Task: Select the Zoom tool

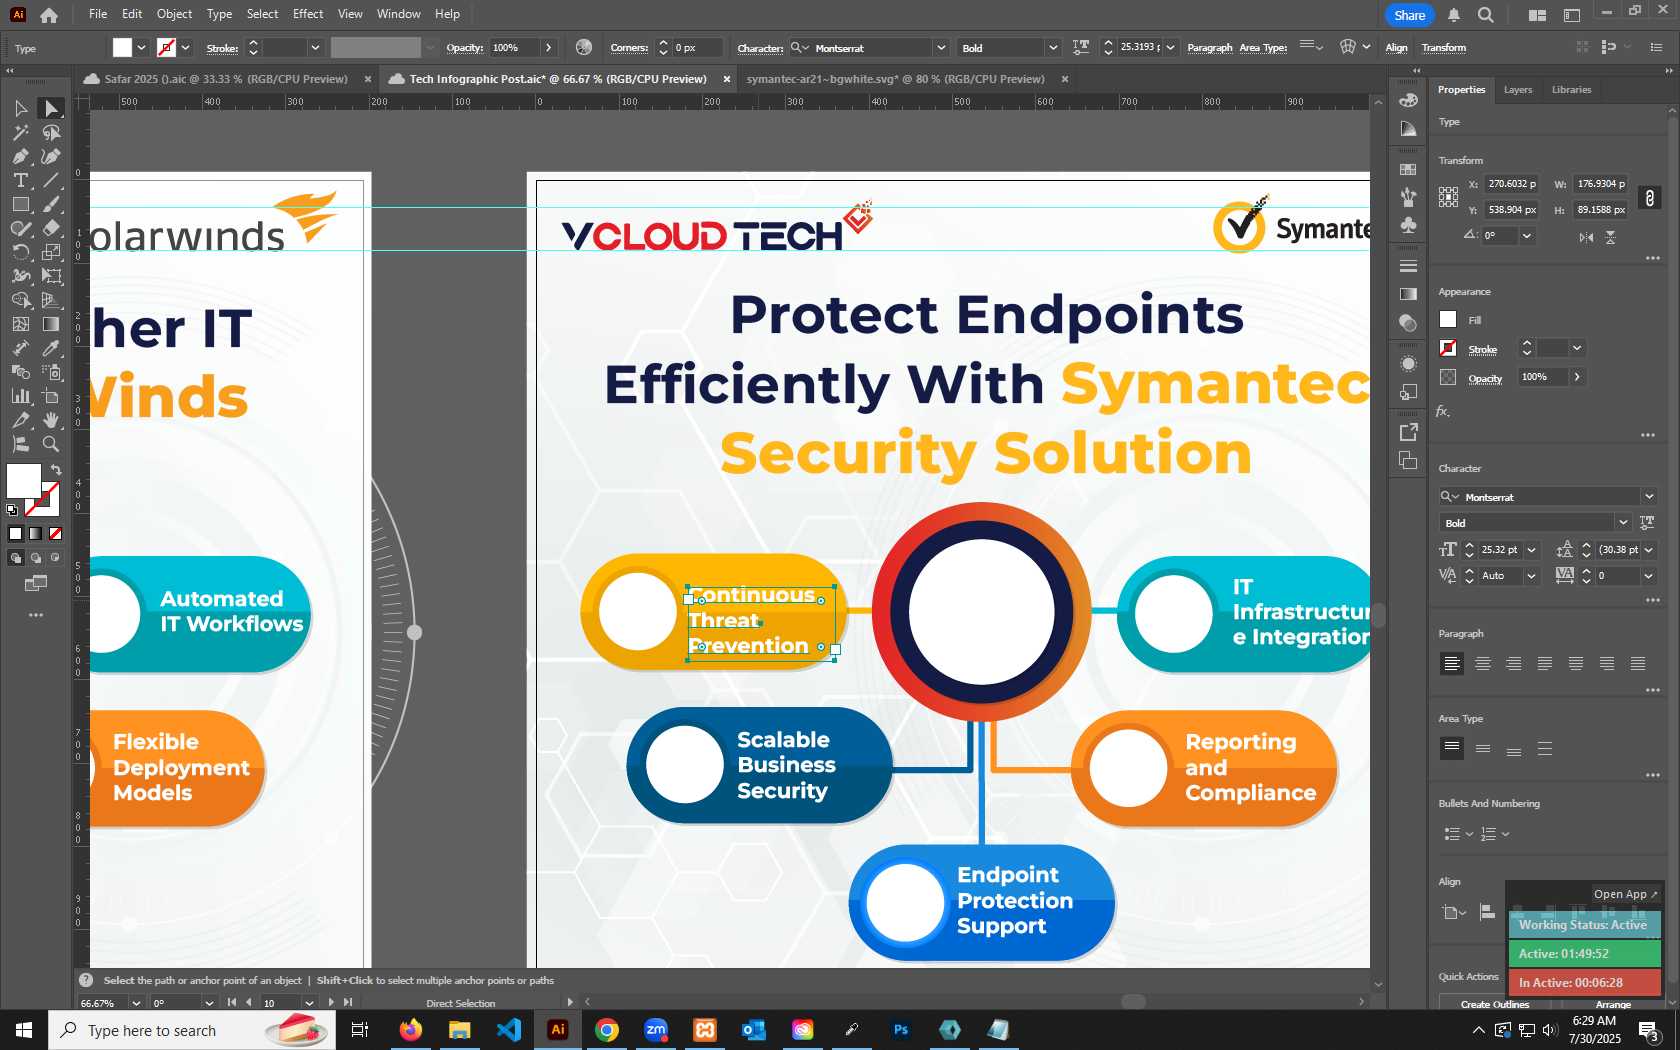Action: (x=51, y=444)
